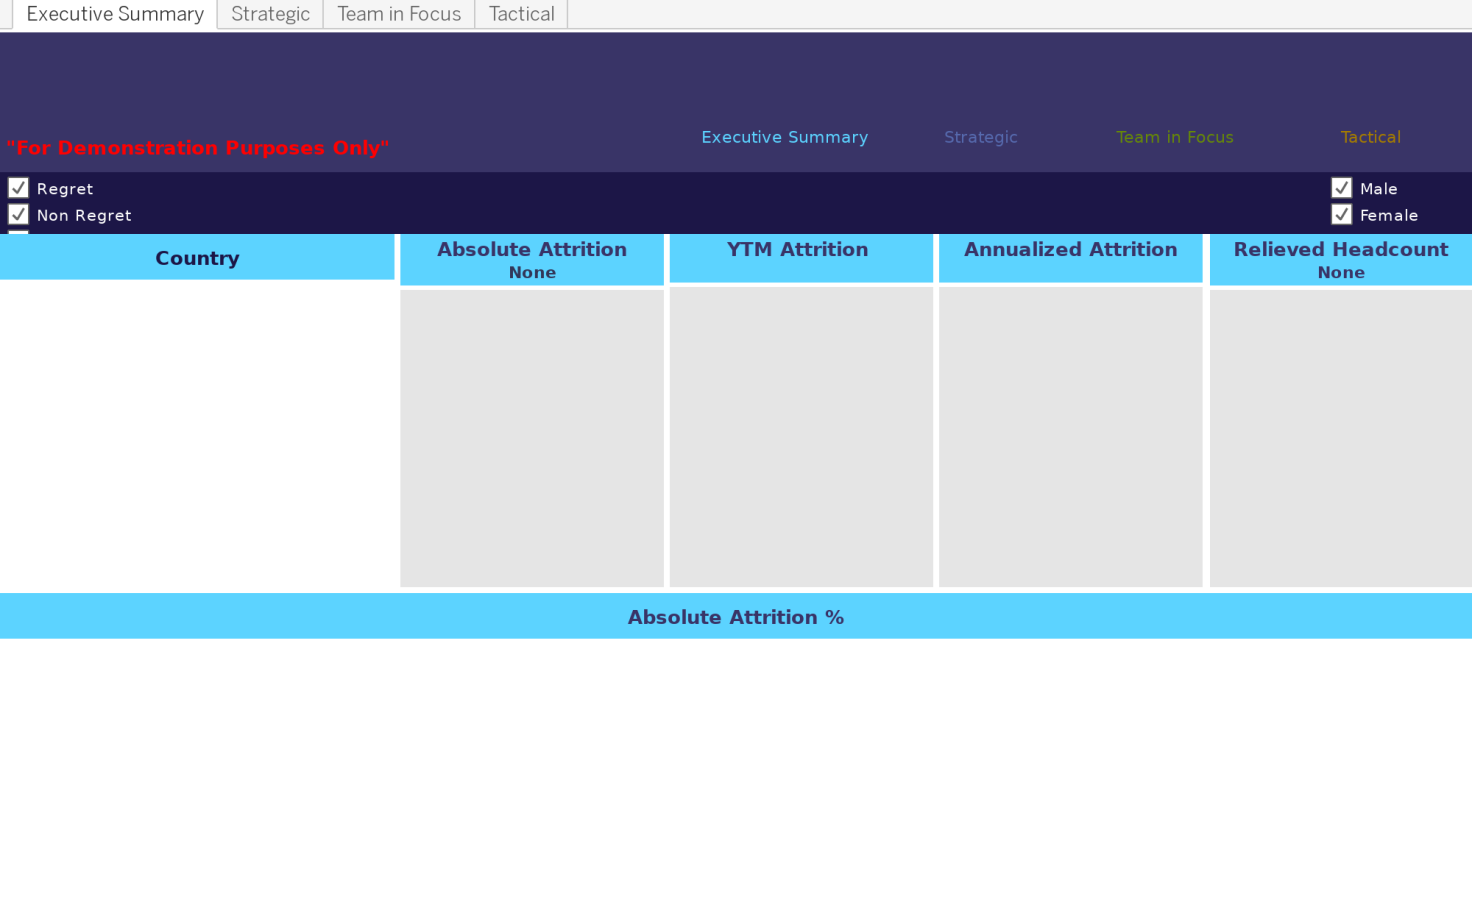Open the Strategic sheet tab
Screen dimensions: 1472x908
click(x=270, y=14)
